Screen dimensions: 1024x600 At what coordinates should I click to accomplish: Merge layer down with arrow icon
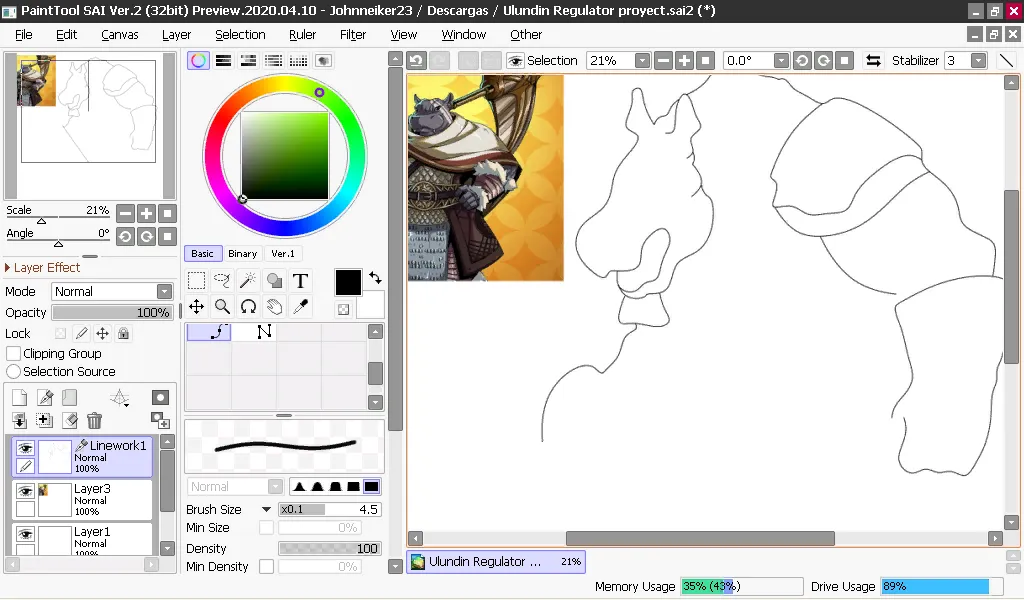click(x=20, y=420)
